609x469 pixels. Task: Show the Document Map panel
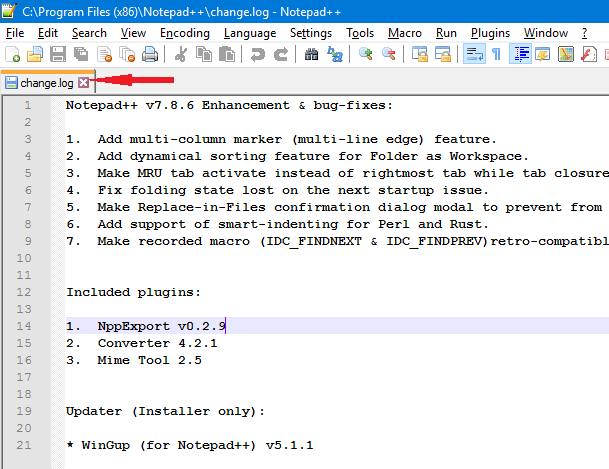[566, 54]
